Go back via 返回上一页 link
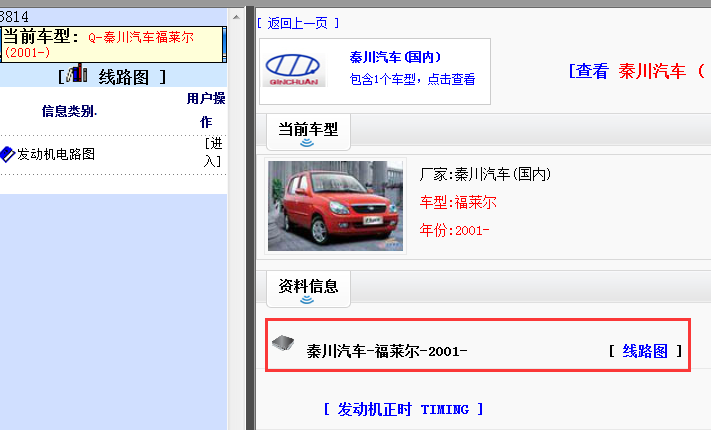Image resolution: width=711 pixels, height=430 pixels. [x=297, y=23]
